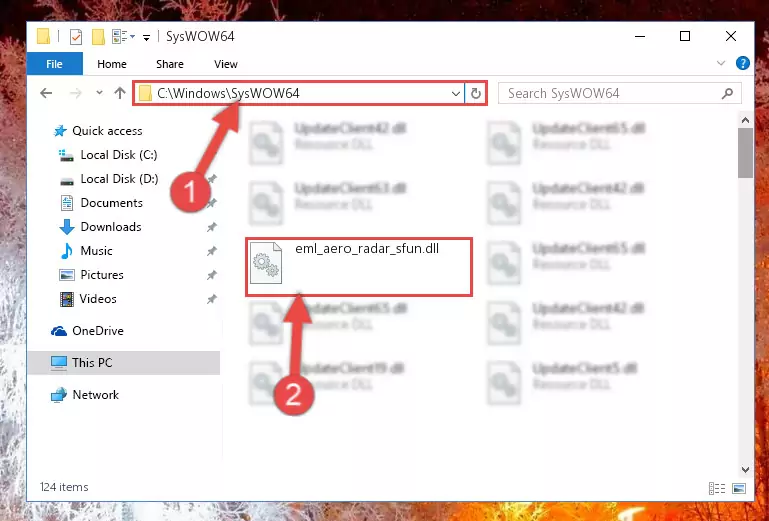Select Quick access in navigation pane
This screenshot has height=521, width=769.
coord(107,131)
